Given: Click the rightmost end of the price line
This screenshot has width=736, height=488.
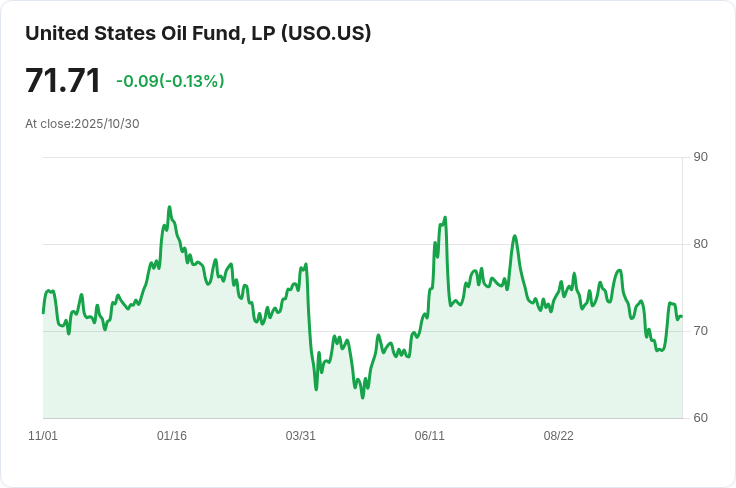Looking at the screenshot, I should tap(682, 317).
